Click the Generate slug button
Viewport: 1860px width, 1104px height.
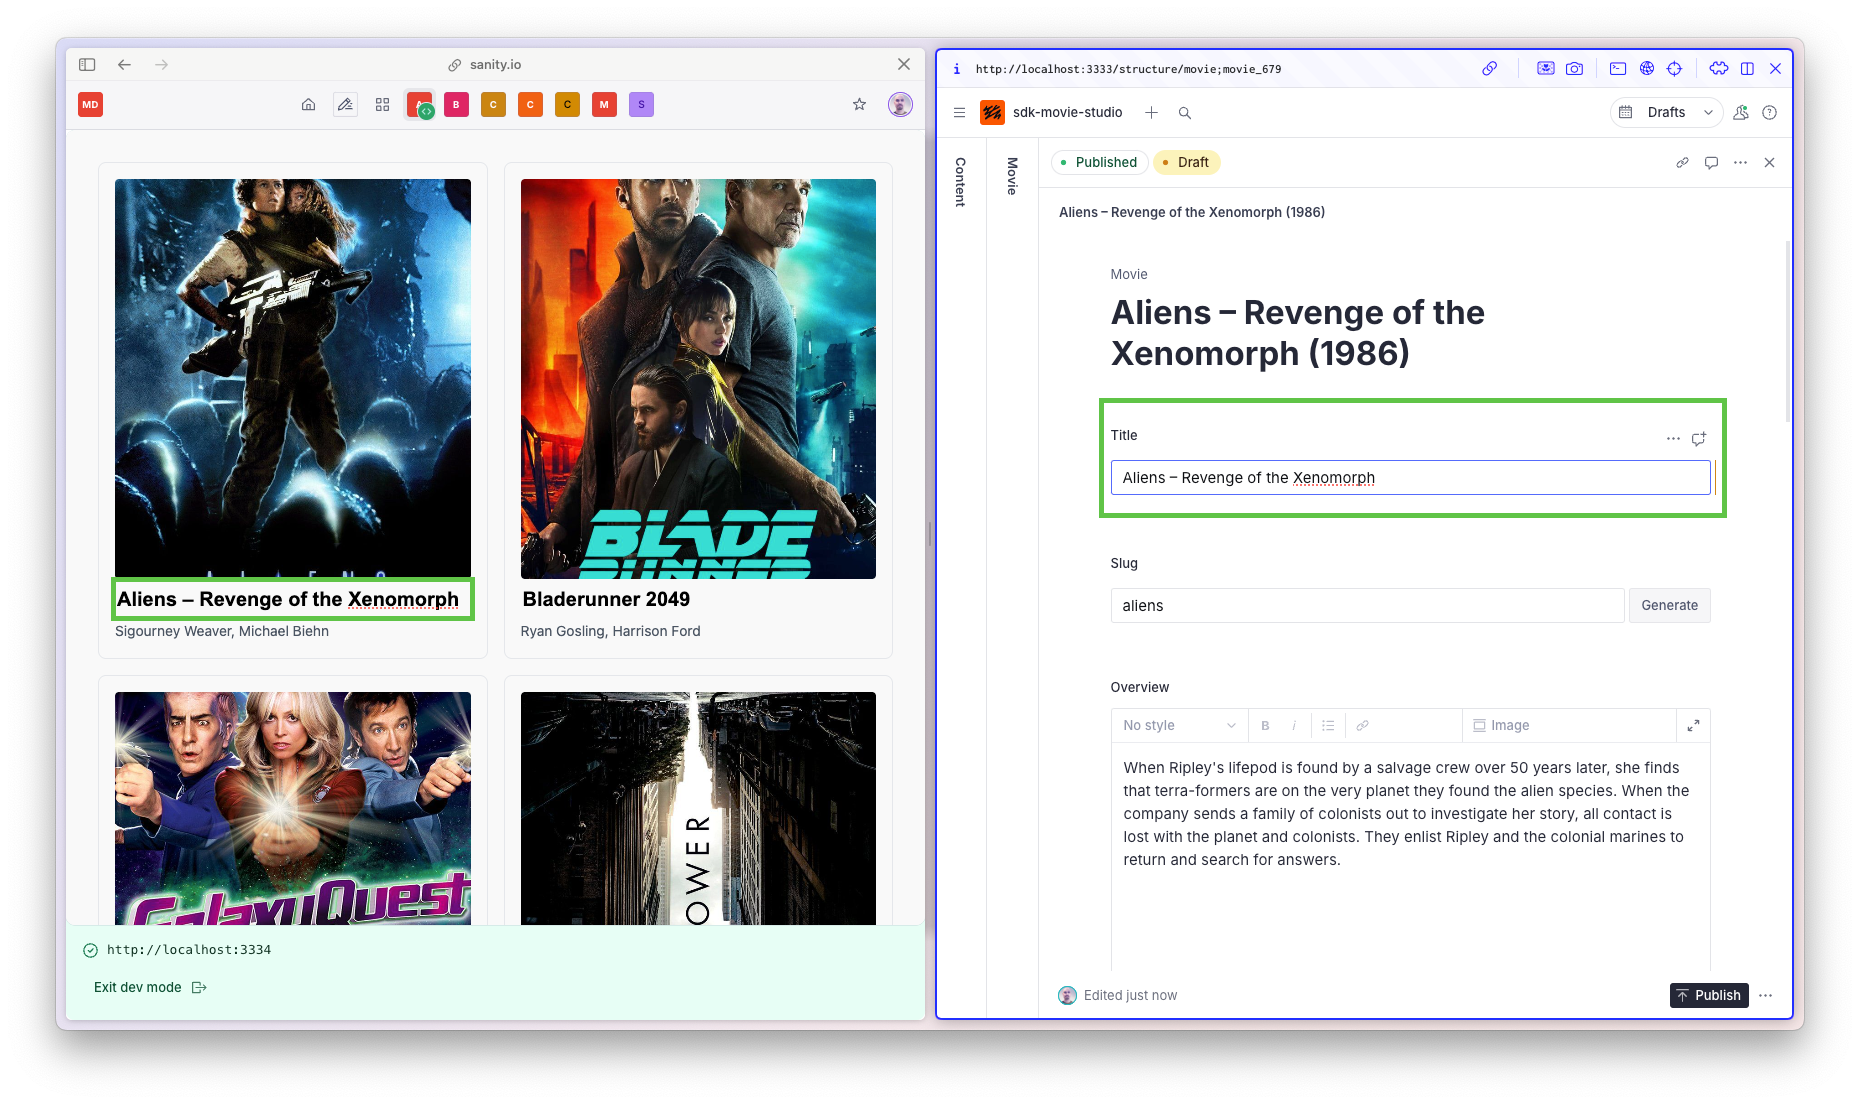point(1669,605)
